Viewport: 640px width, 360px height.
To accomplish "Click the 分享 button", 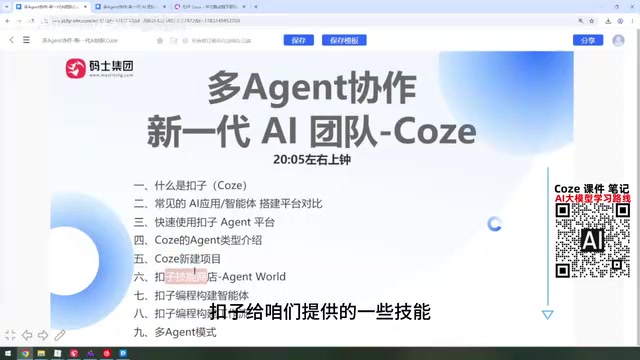I will click(x=588, y=40).
